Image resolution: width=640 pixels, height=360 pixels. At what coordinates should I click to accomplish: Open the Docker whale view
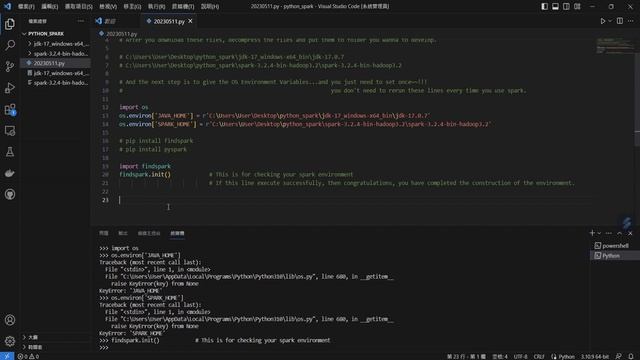10,173
